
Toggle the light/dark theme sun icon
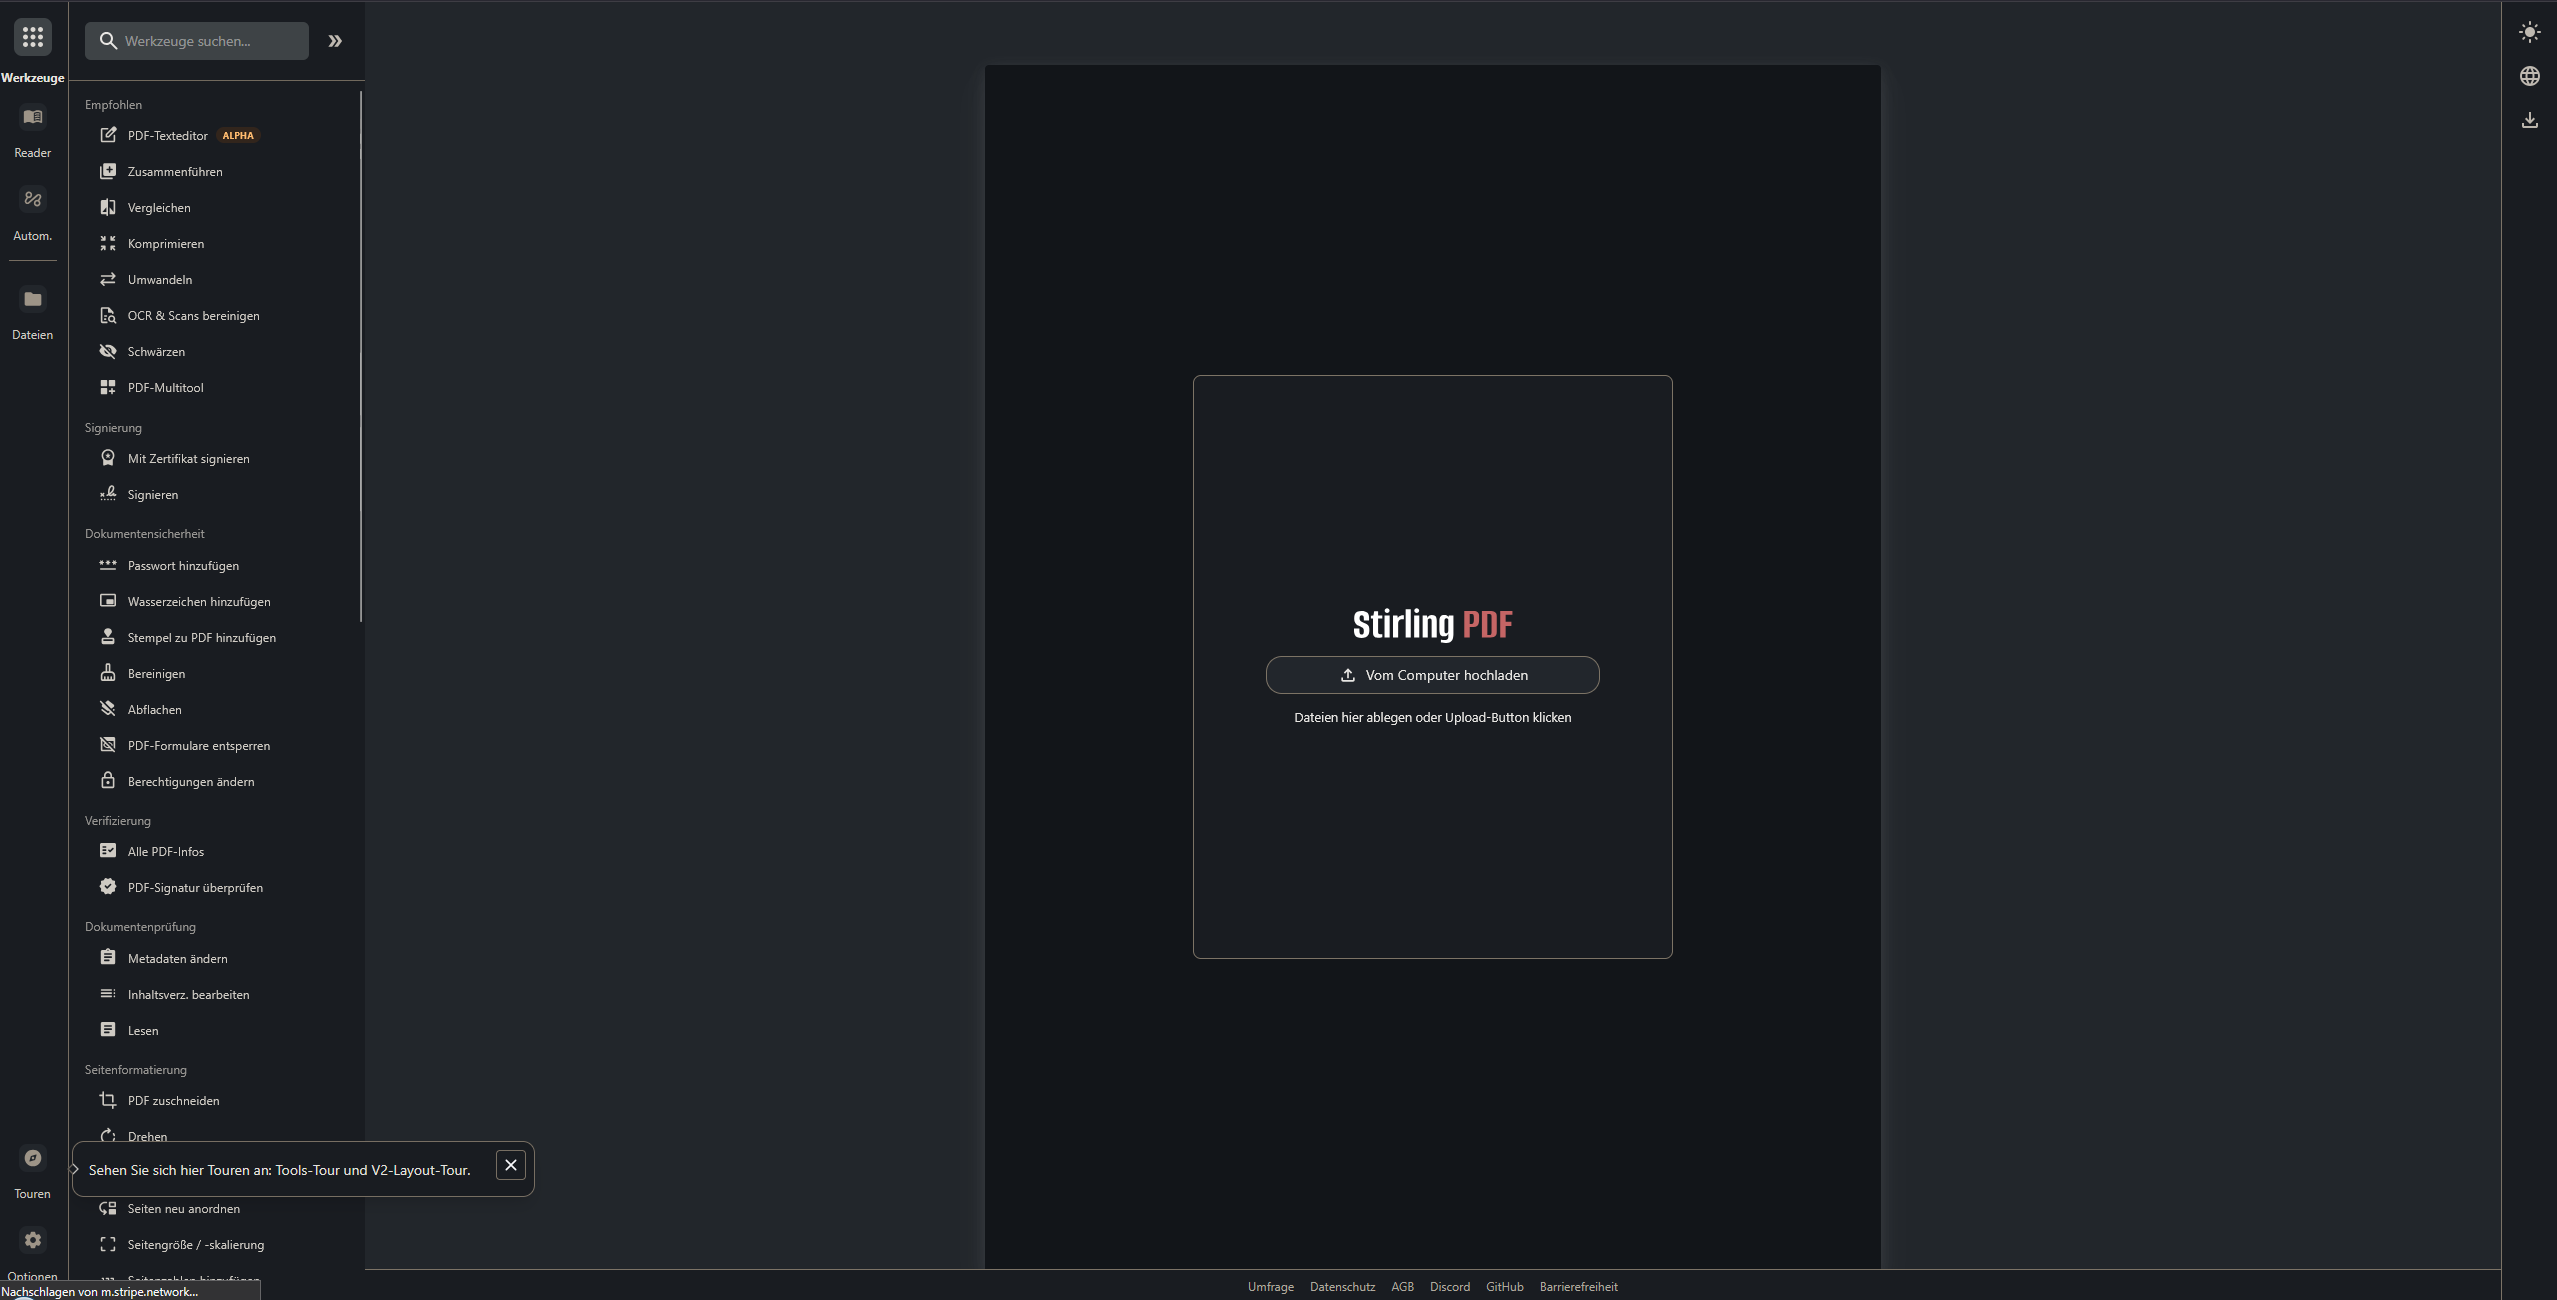coord(2529,32)
